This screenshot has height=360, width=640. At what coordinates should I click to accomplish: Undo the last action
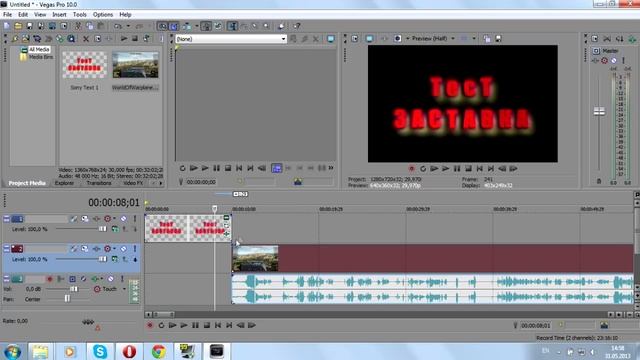coord(118,26)
